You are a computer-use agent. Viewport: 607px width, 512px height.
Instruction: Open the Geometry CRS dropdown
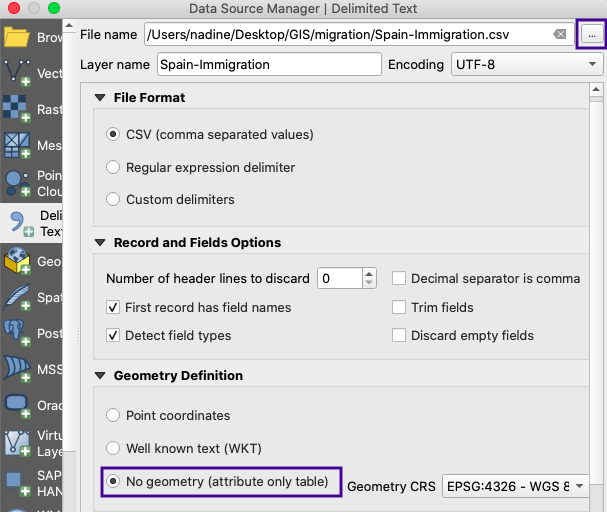click(516, 486)
